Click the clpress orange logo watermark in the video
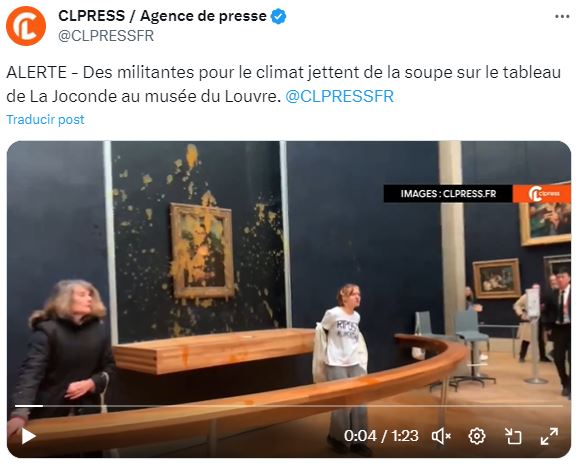Image resolution: width=580 pixels, height=468 pixels. click(542, 193)
